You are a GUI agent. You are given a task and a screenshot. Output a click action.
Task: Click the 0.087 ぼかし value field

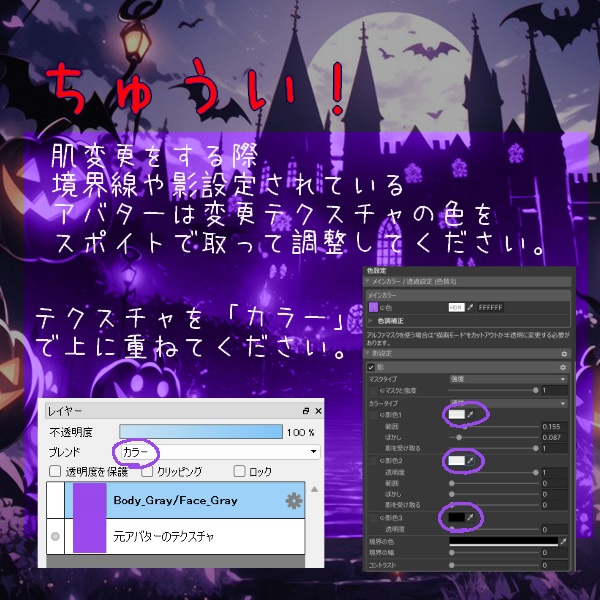[x=554, y=437]
